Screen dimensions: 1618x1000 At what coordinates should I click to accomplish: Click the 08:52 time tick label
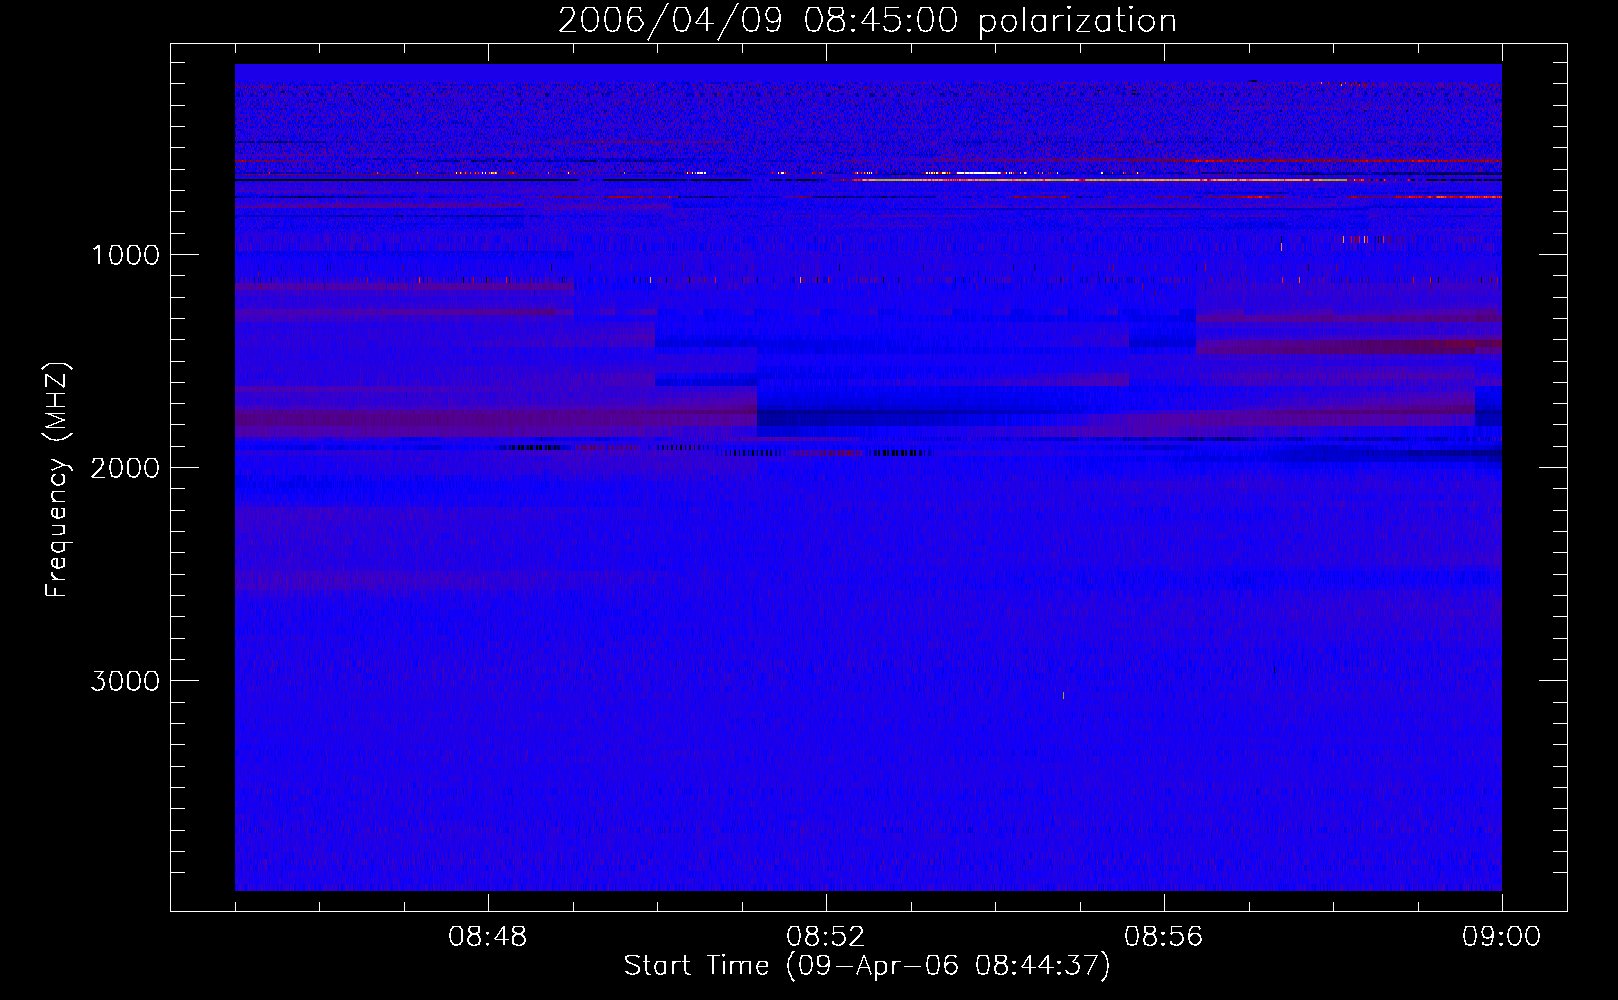coord(825,937)
